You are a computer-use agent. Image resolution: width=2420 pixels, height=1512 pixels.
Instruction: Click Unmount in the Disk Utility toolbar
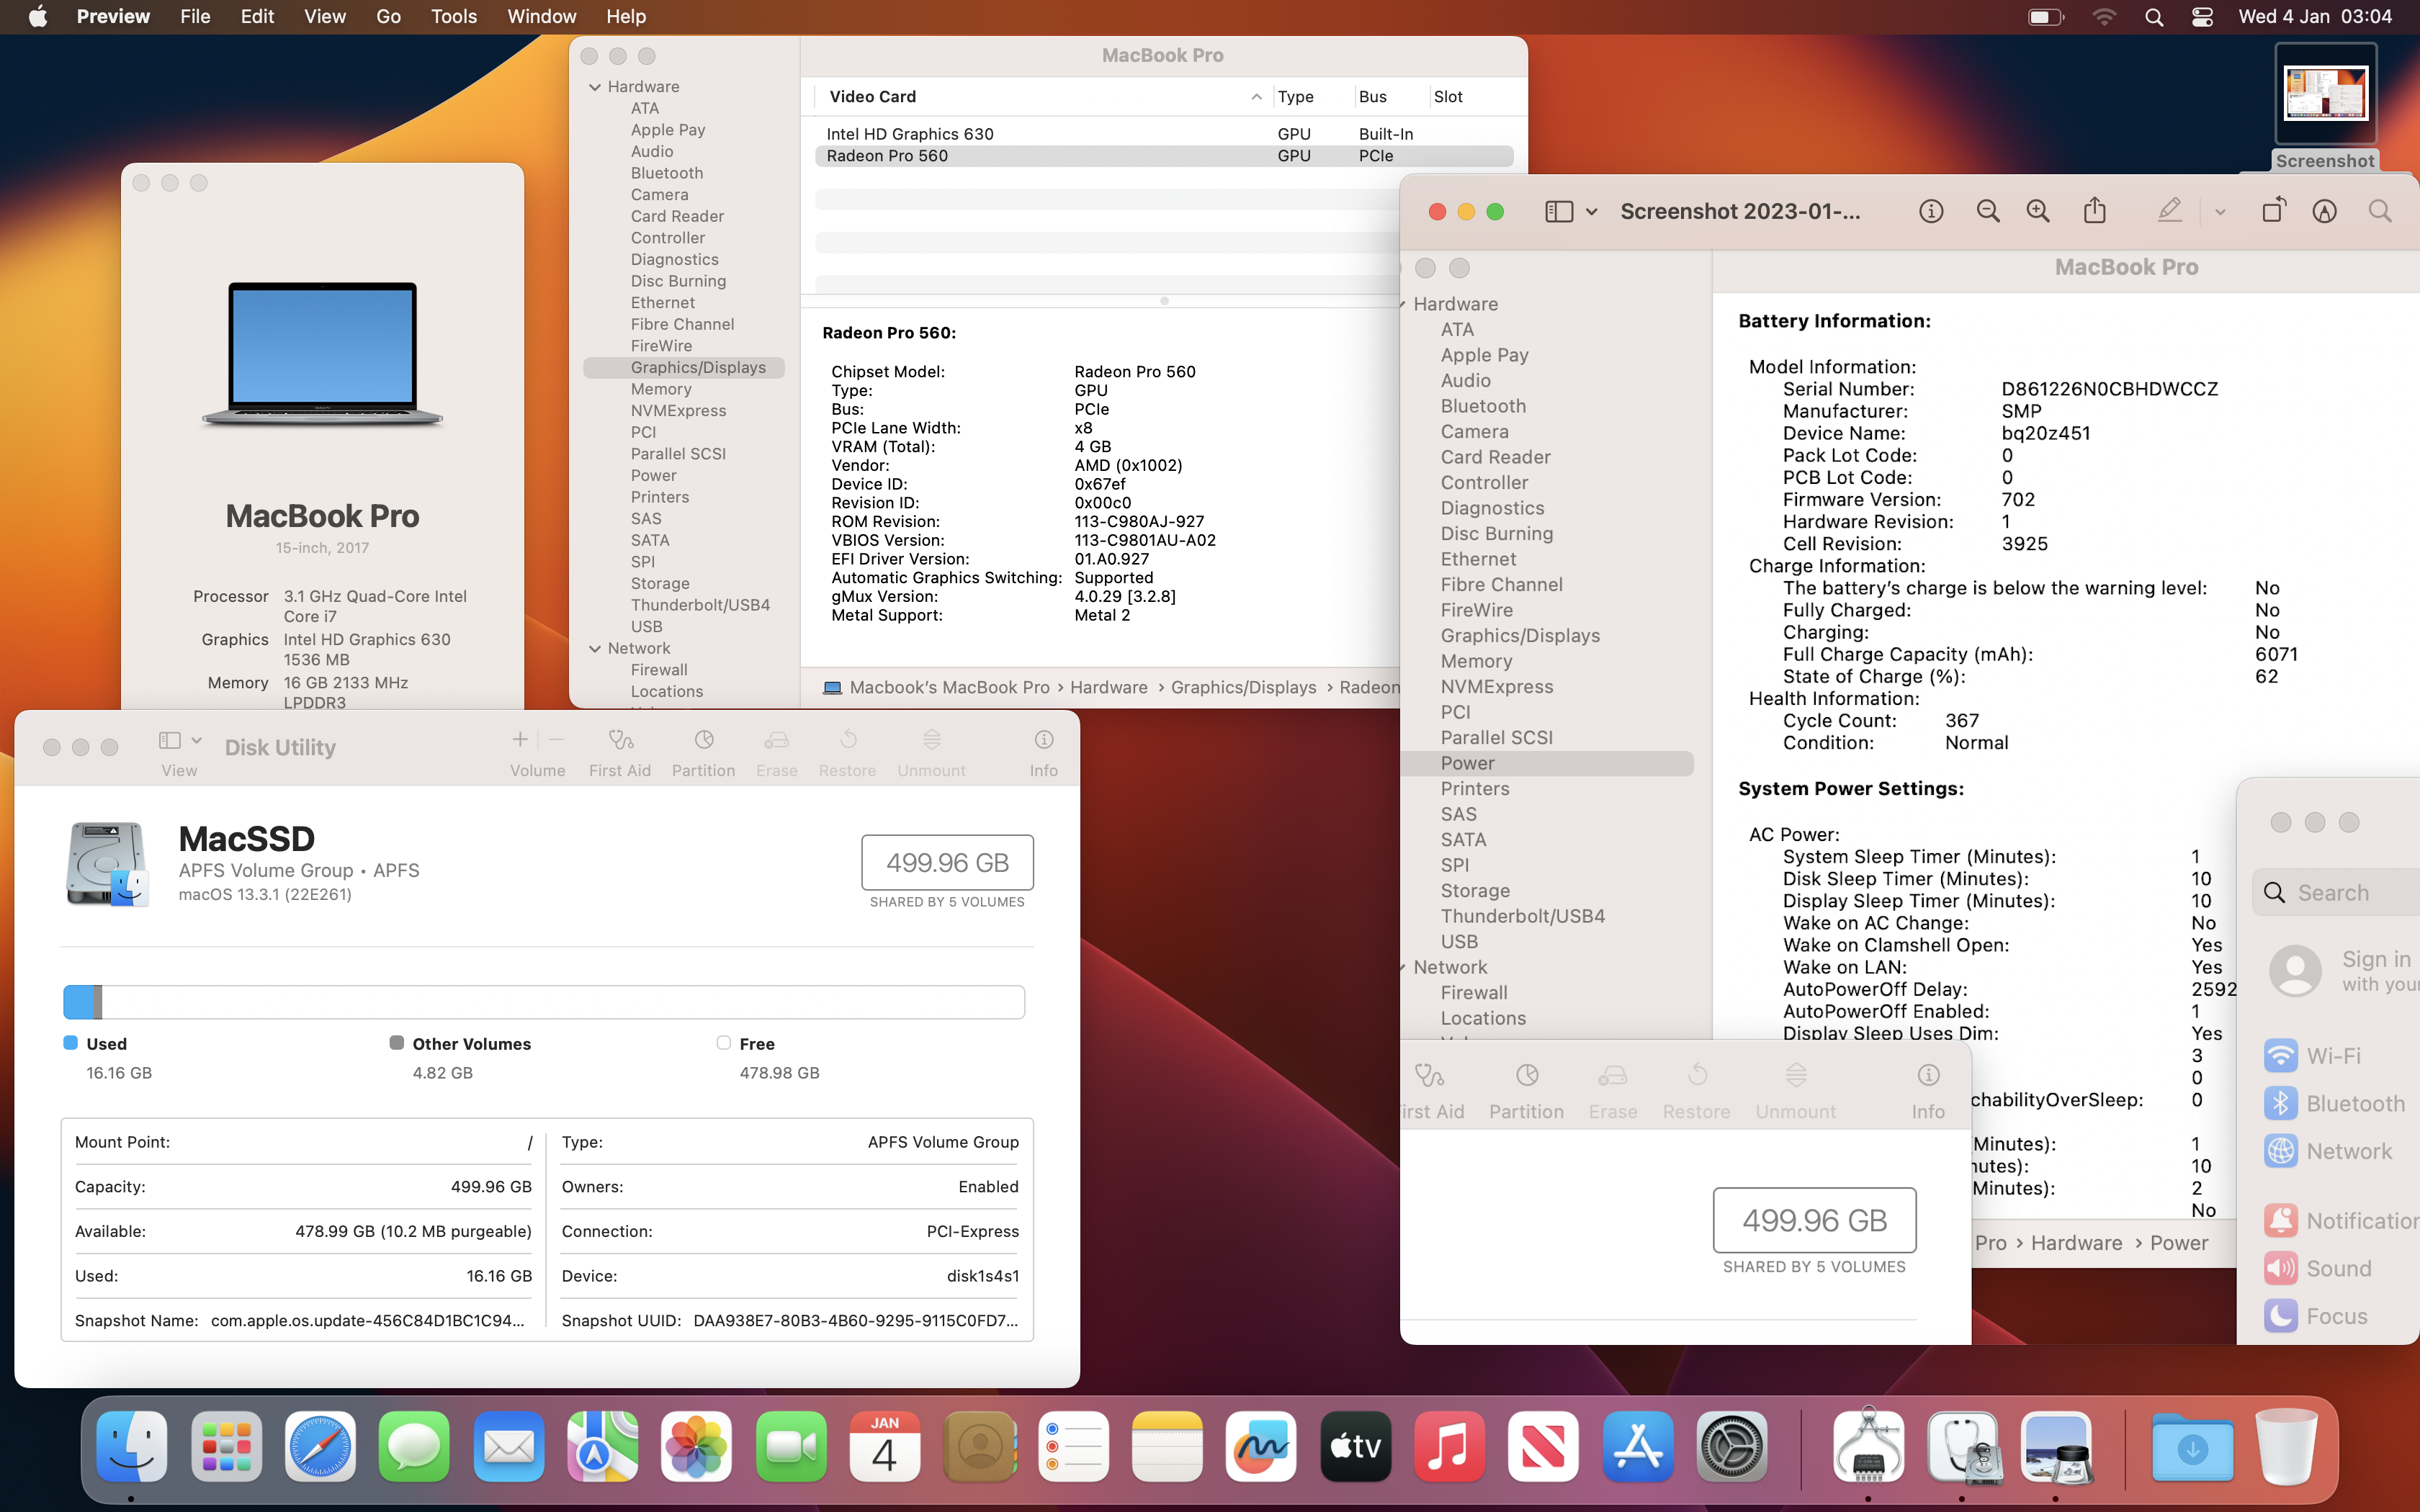tap(931, 752)
